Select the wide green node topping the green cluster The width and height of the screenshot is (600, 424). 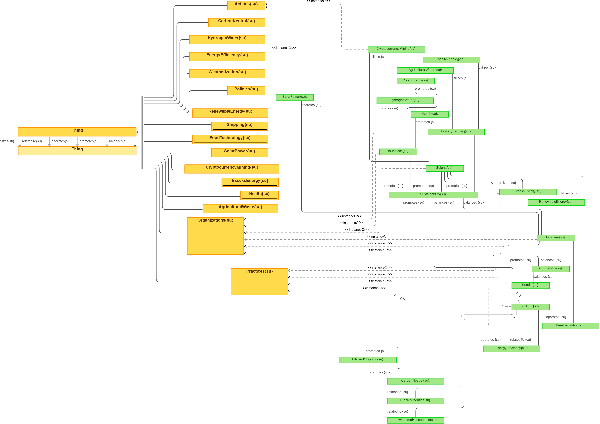tap(397, 48)
